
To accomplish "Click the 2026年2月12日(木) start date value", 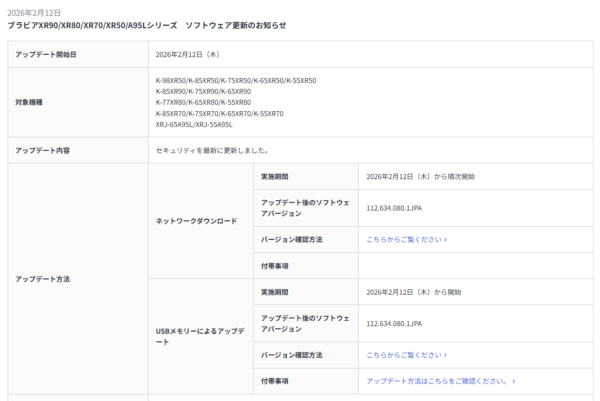I will pyautogui.click(x=188, y=54).
